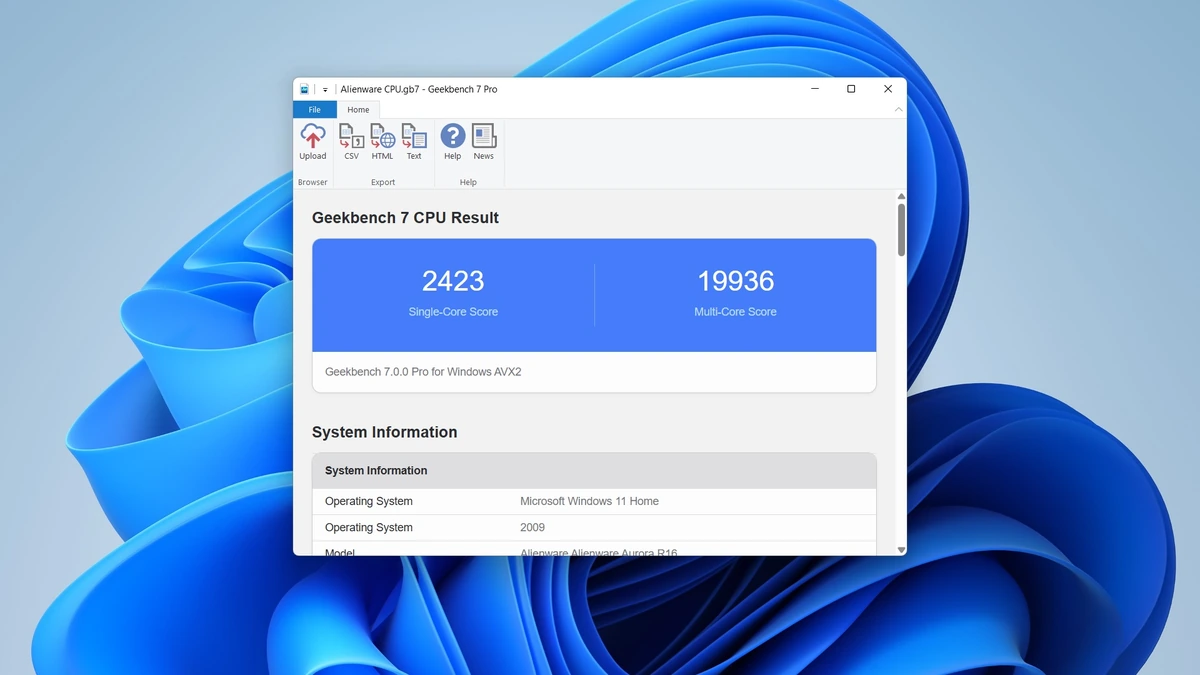1200x675 pixels.
Task: Click the Single-Core Score label
Action: tap(453, 312)
